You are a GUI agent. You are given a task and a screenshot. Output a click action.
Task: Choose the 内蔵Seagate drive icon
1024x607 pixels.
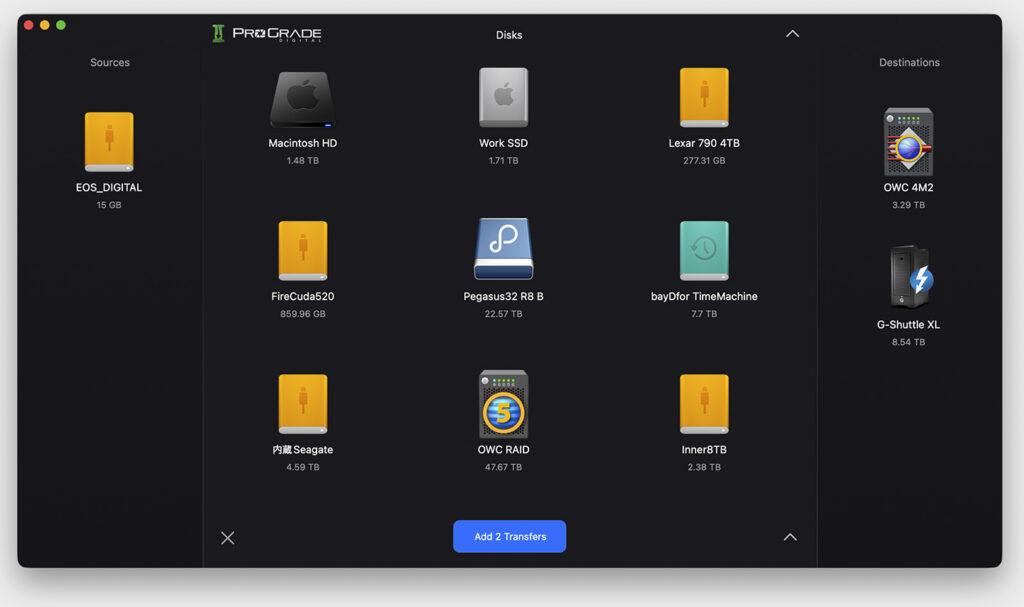[x=303, y=404]
